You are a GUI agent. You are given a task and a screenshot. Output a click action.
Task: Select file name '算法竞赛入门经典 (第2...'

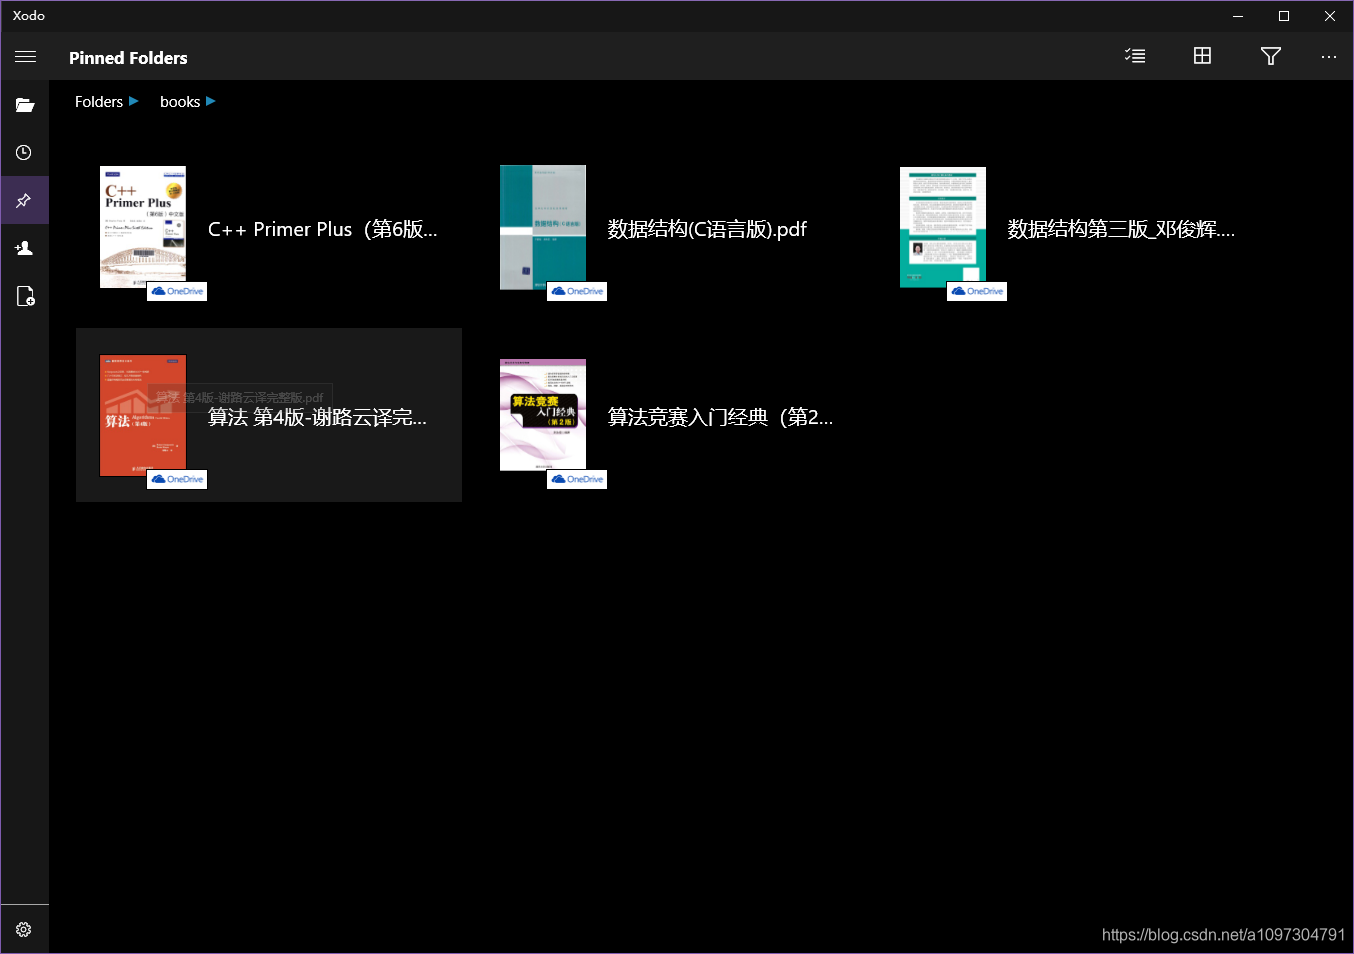click(720, 417)
